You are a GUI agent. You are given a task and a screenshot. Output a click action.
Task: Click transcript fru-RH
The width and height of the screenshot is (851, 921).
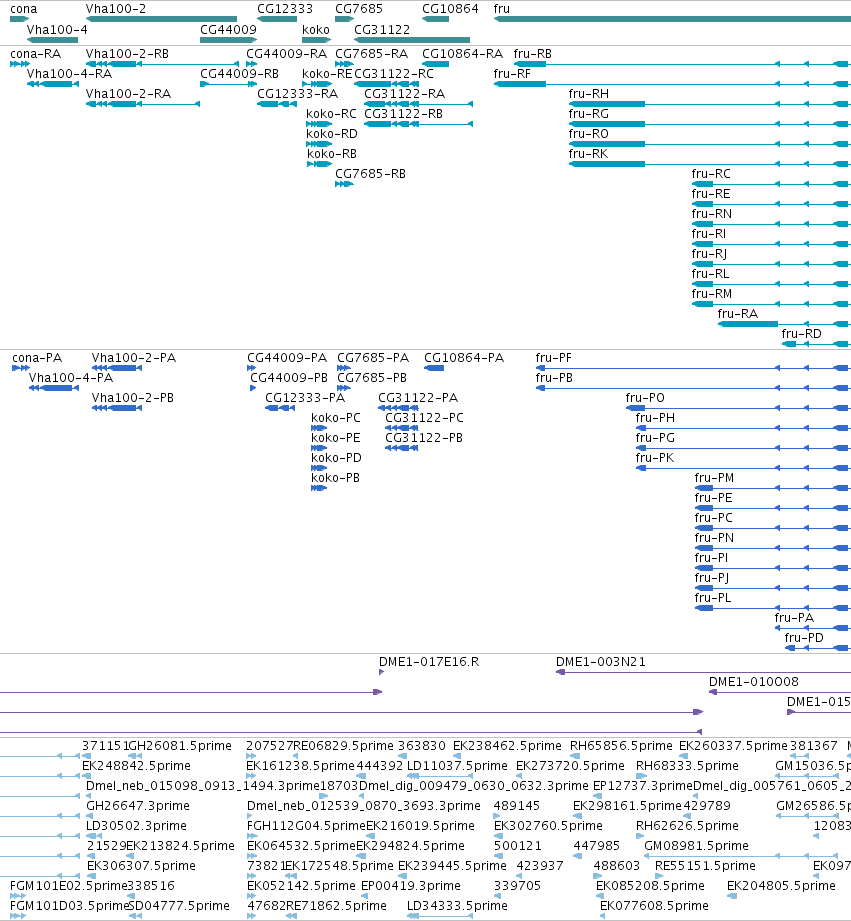(588, 94)
